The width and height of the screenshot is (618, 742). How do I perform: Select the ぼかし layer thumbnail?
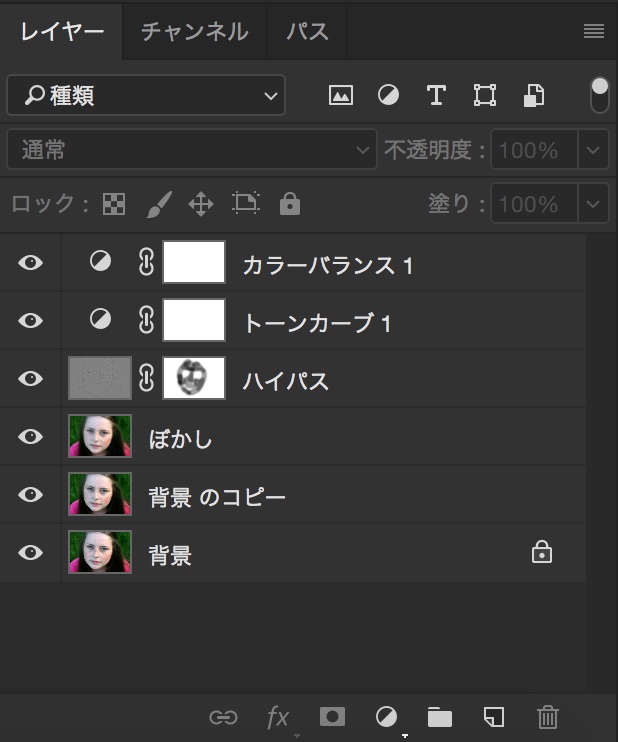(100, 436)
